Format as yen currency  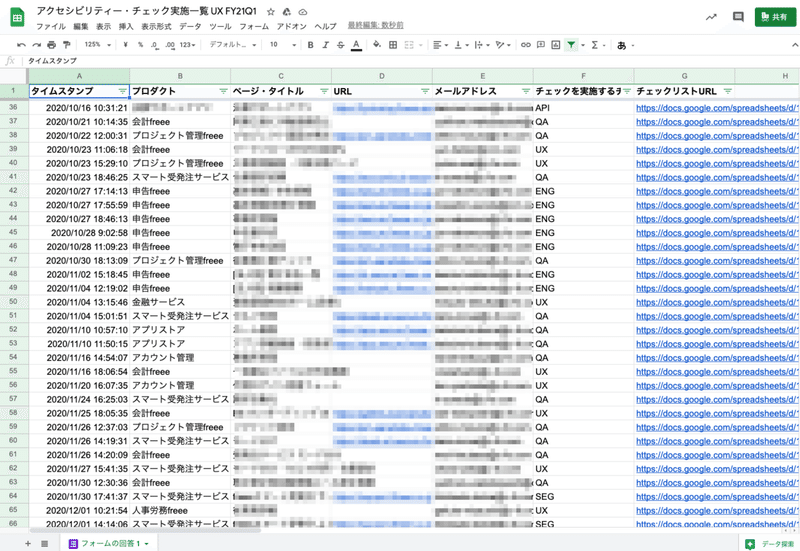125,45
